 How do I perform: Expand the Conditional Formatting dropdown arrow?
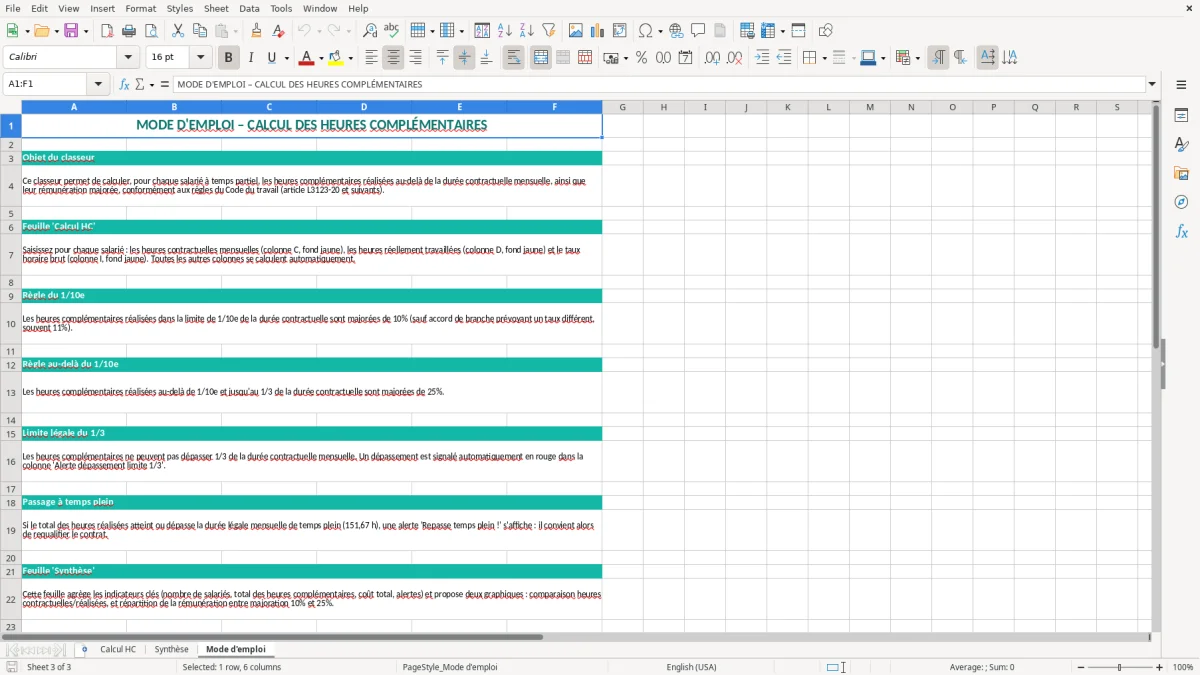click(x=917, y=58)
